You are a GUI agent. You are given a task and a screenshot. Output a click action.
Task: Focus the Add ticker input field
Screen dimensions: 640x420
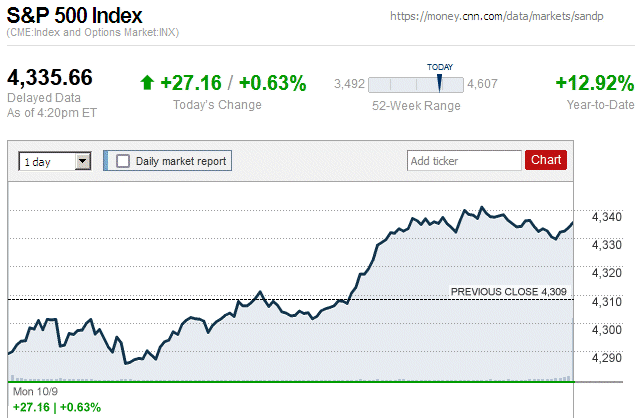(x=464, y=160)
